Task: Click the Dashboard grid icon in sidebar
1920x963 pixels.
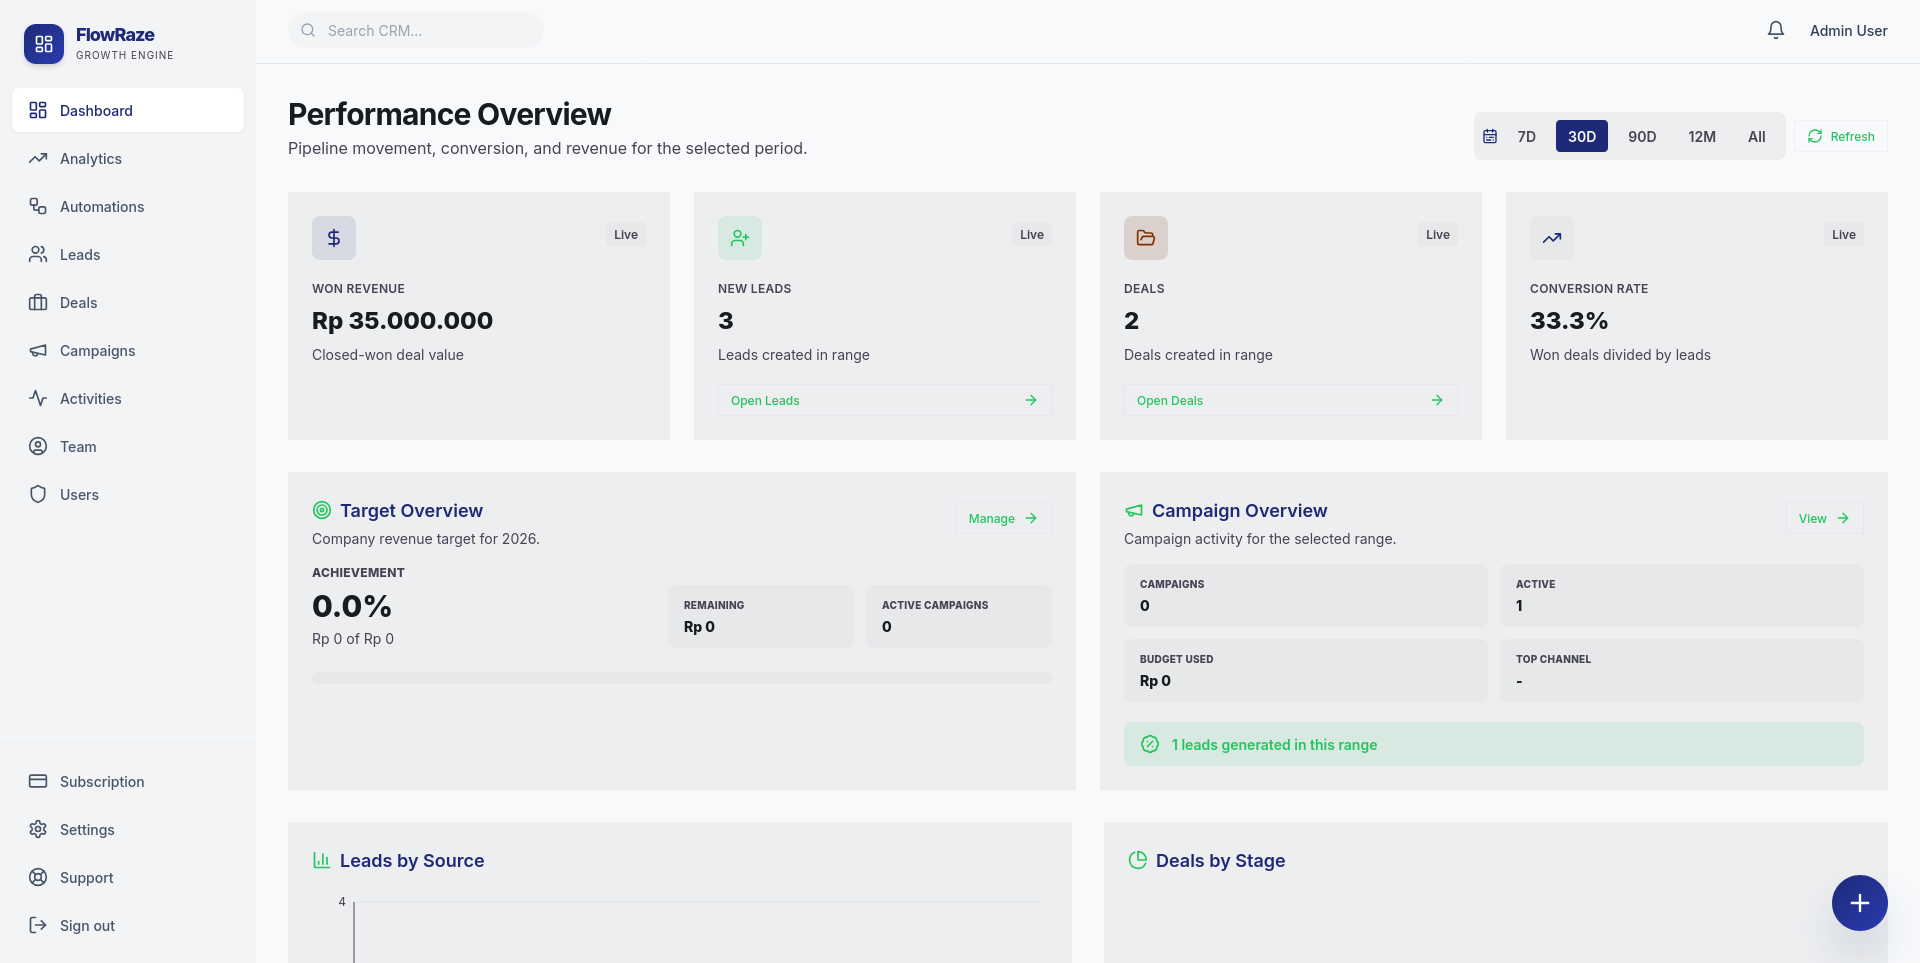Action: (x=38, y=110)
